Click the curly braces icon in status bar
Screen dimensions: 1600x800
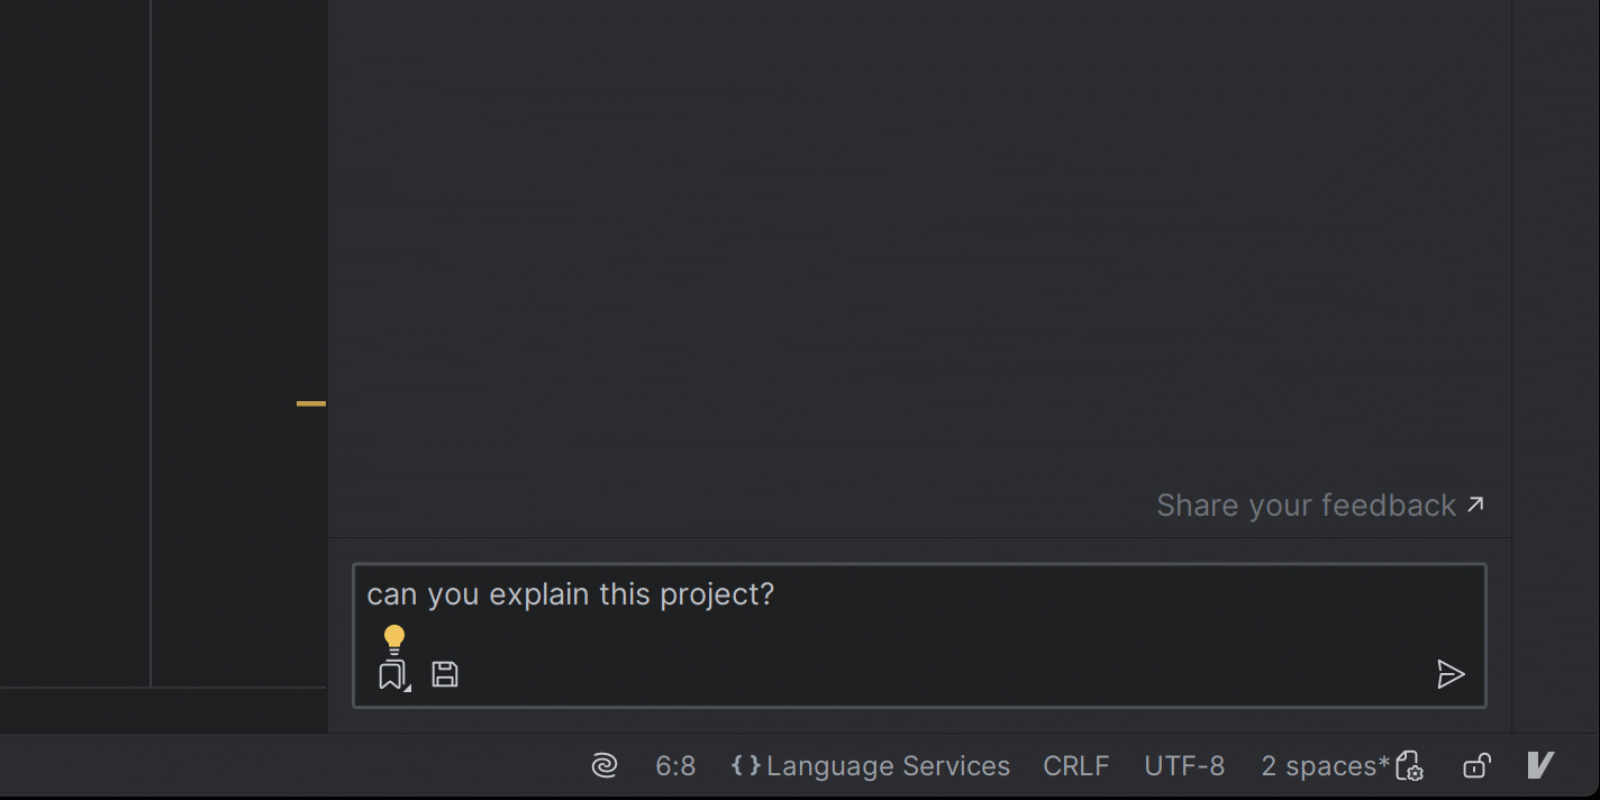point(746,766)
